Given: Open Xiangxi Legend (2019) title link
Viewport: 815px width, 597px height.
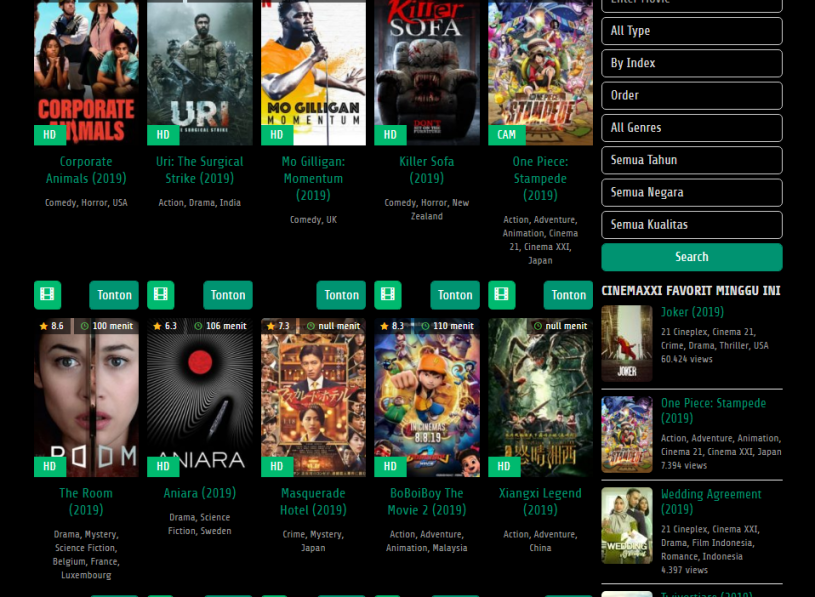Looking at the screenshot, I should (541, 501).
